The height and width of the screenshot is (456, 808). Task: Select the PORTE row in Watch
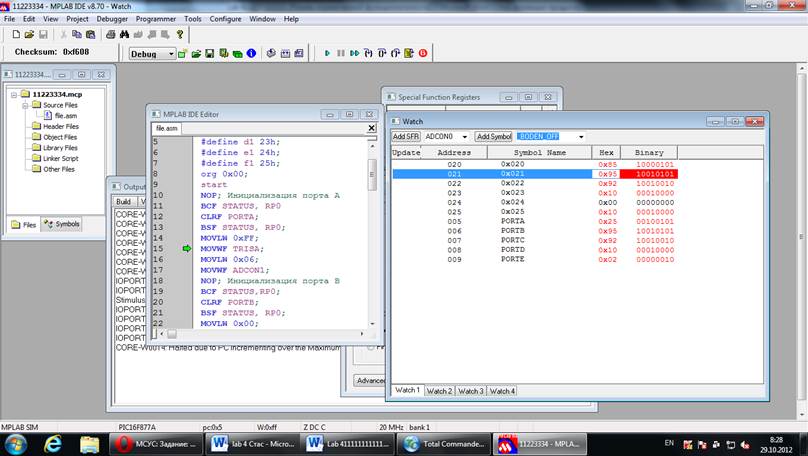click(x=535, y=259)
